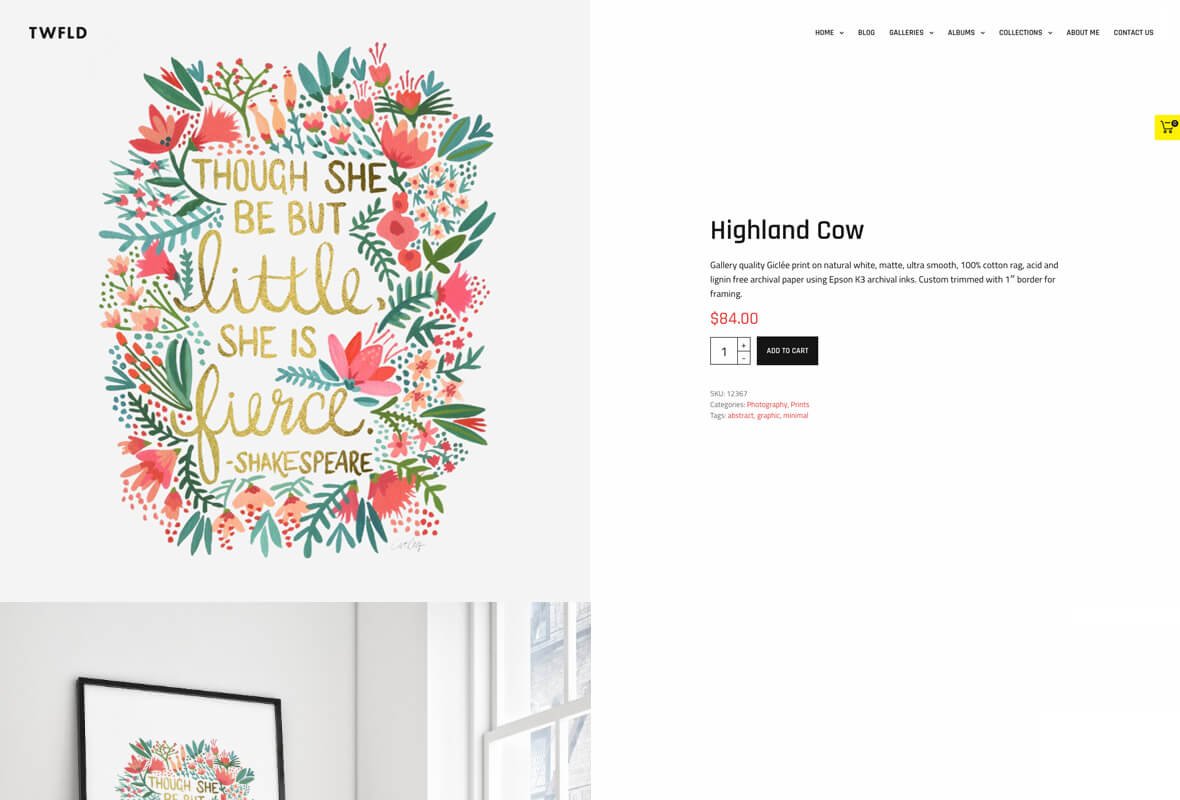Expand the Albums menu chevron
Image resolution: width=1180 pixels, height=800 pixels.
tap(983, 33)
